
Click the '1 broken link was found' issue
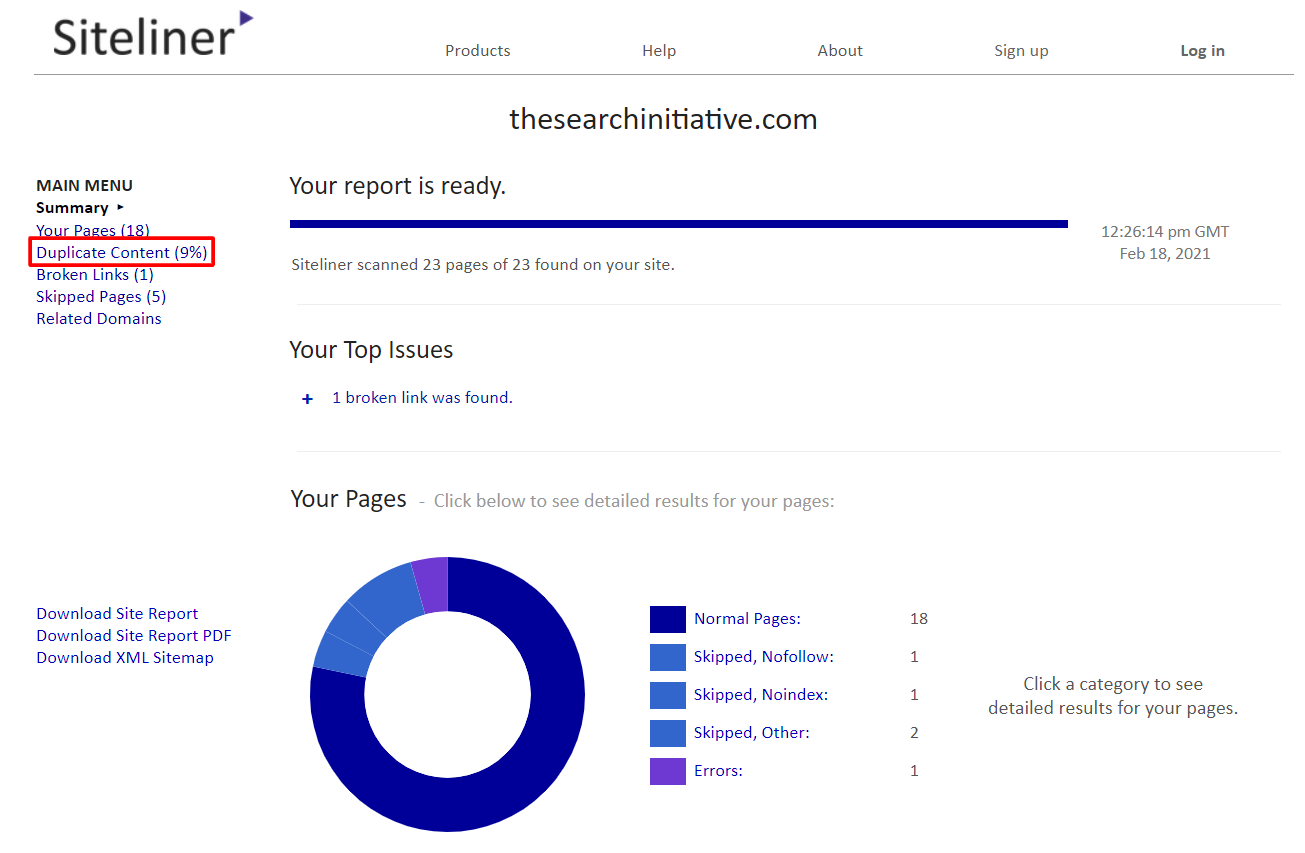(422, 398)
